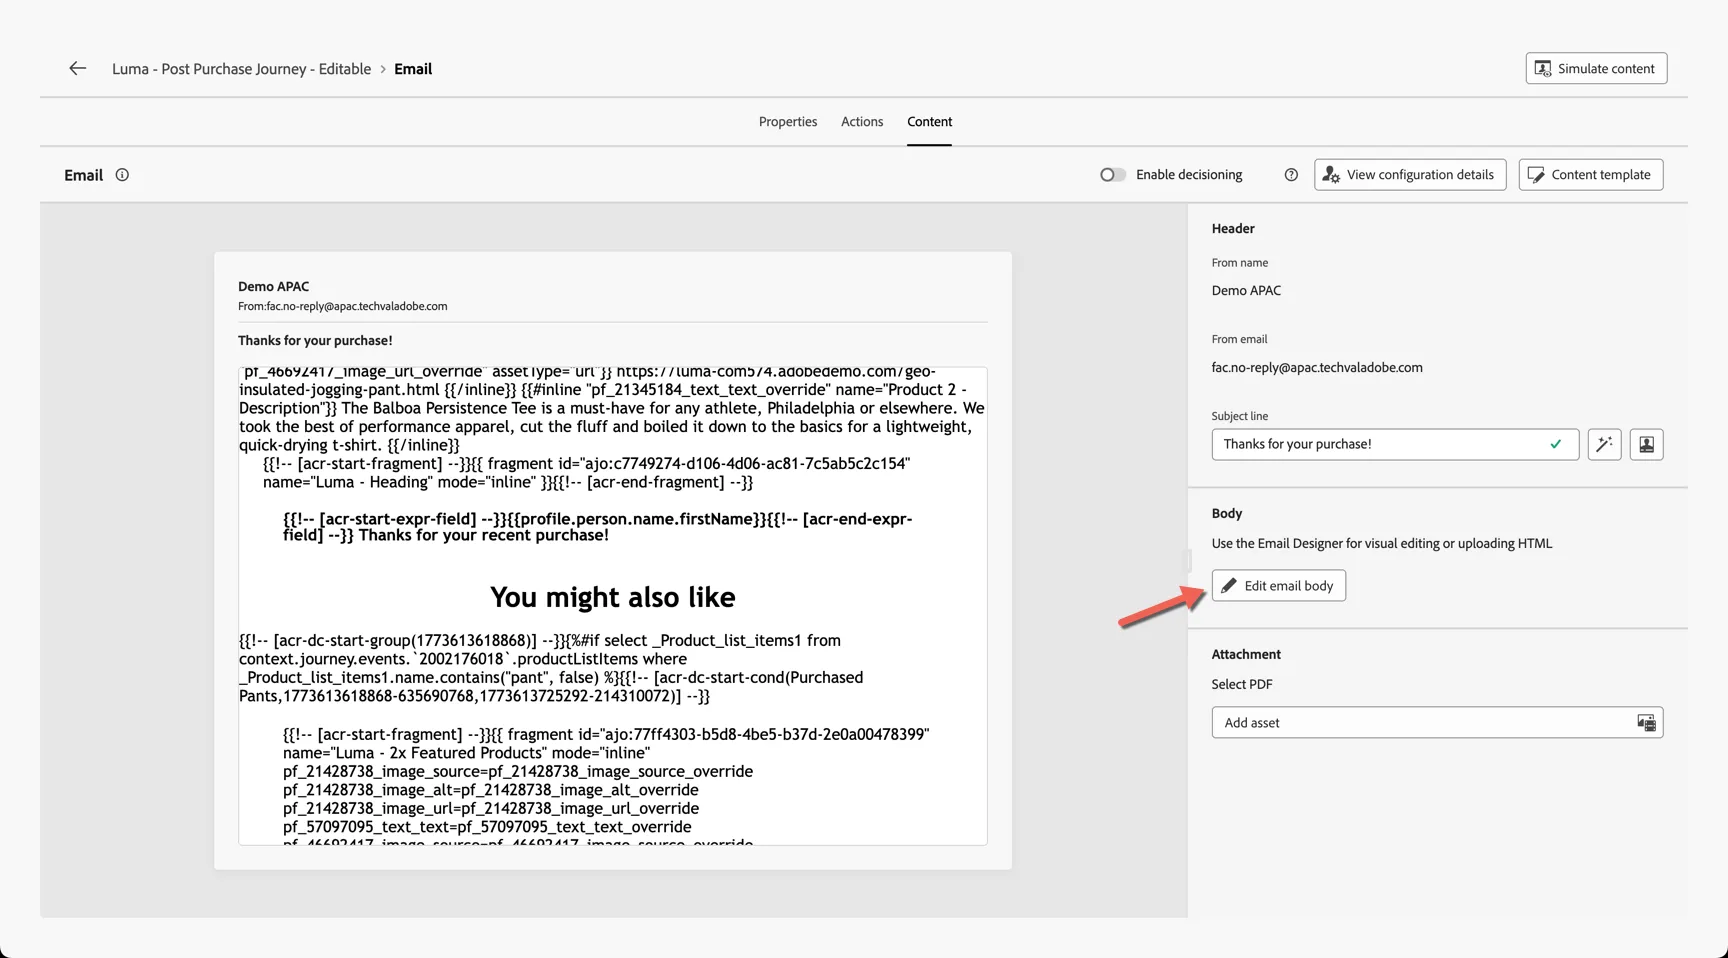Open the AI assistant wand icon for subject line

point(1604,444)
